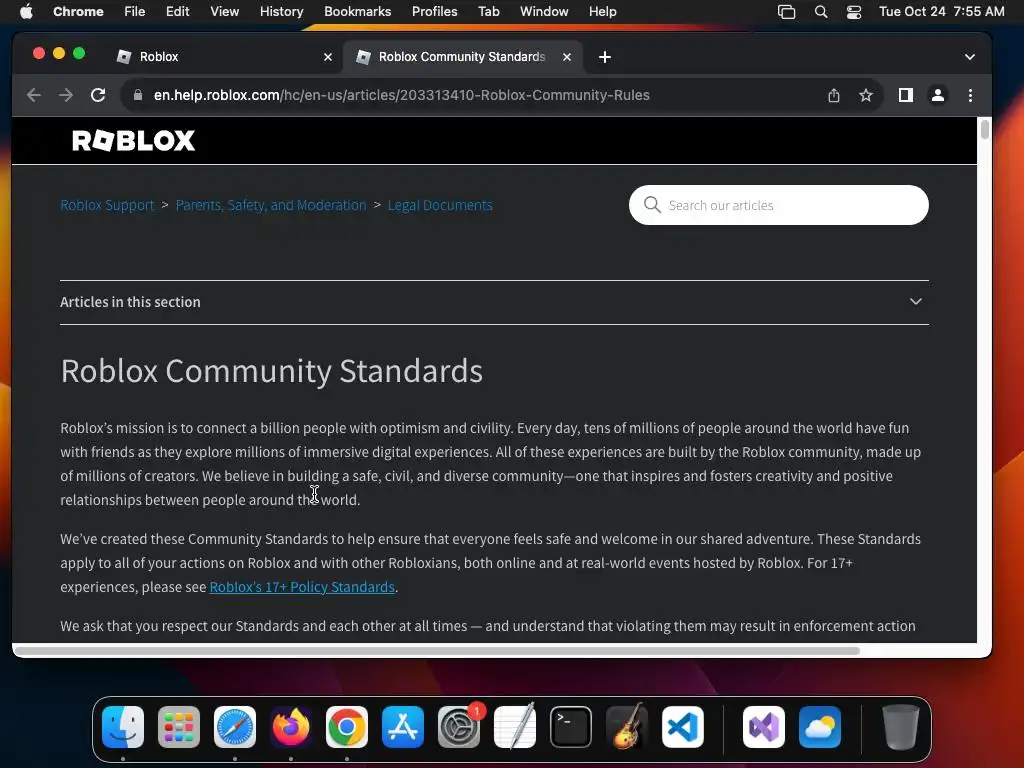Expand the Articles in this section chevron
This screenshot has height=768, width=1024.
916,302
